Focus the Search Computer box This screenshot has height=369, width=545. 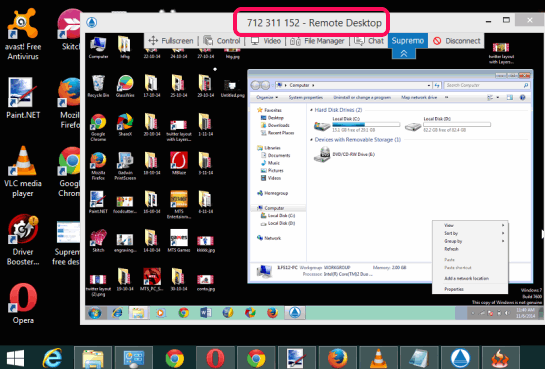tap(487, 85)
